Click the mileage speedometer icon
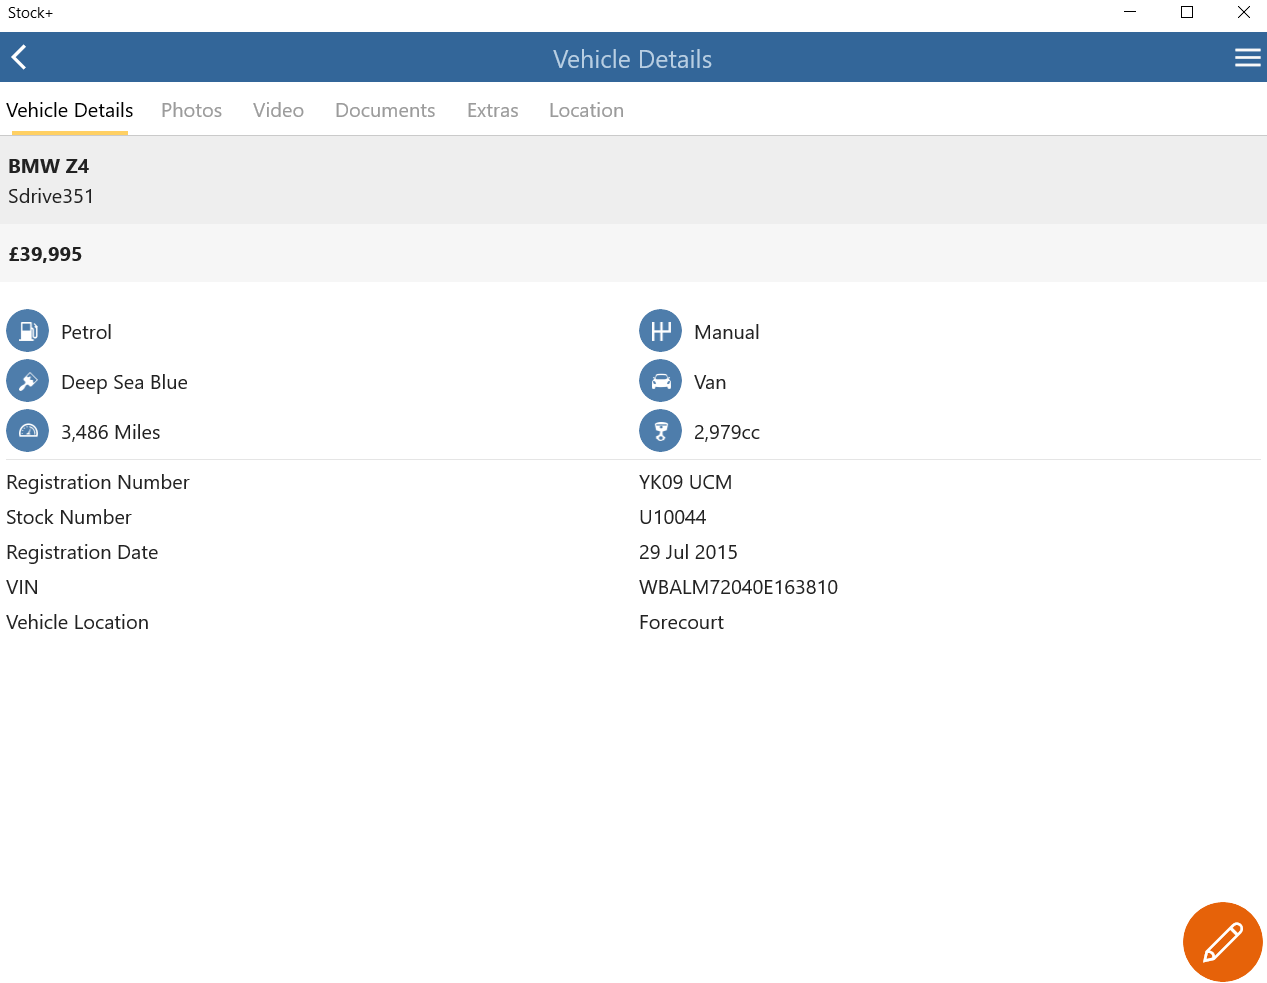1267x983 pixels. (x=28, y=431)
